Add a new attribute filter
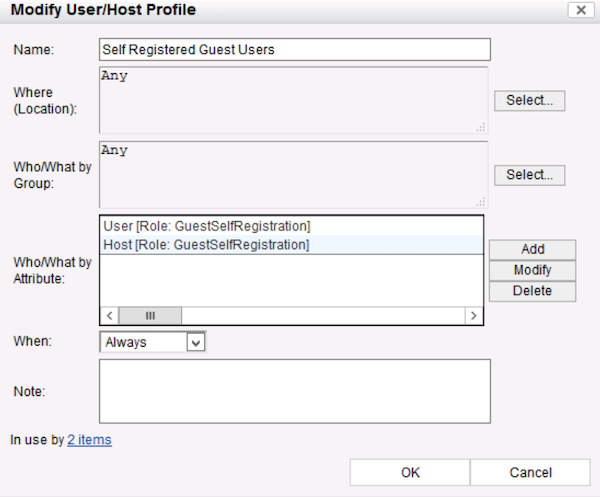The image size is (600, 497). pos(532,250)
